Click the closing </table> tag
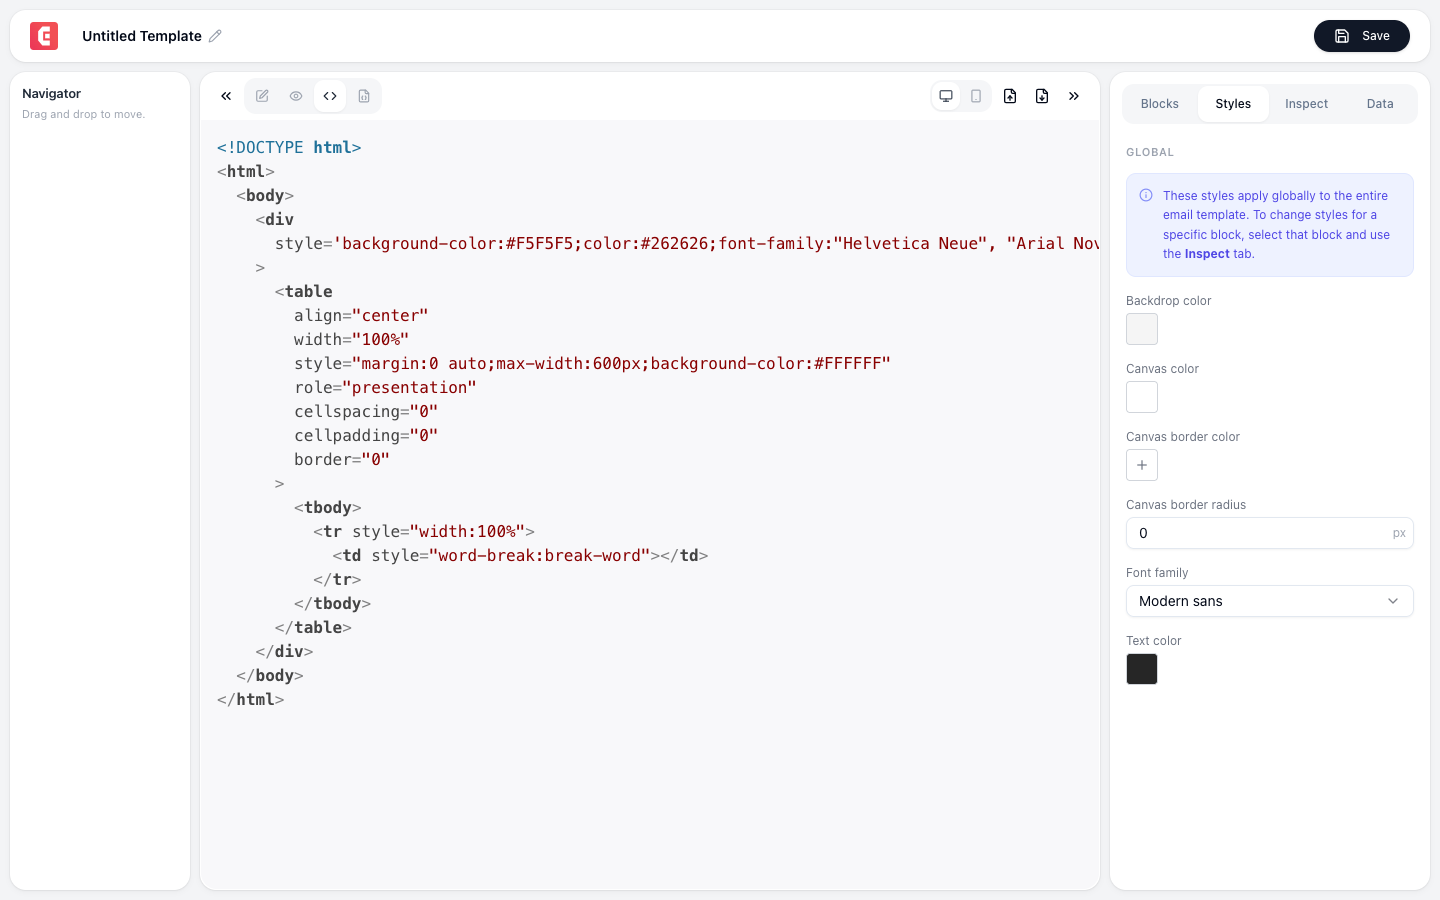Screen dimensions: 1440x900 click(x=313, y=627)
